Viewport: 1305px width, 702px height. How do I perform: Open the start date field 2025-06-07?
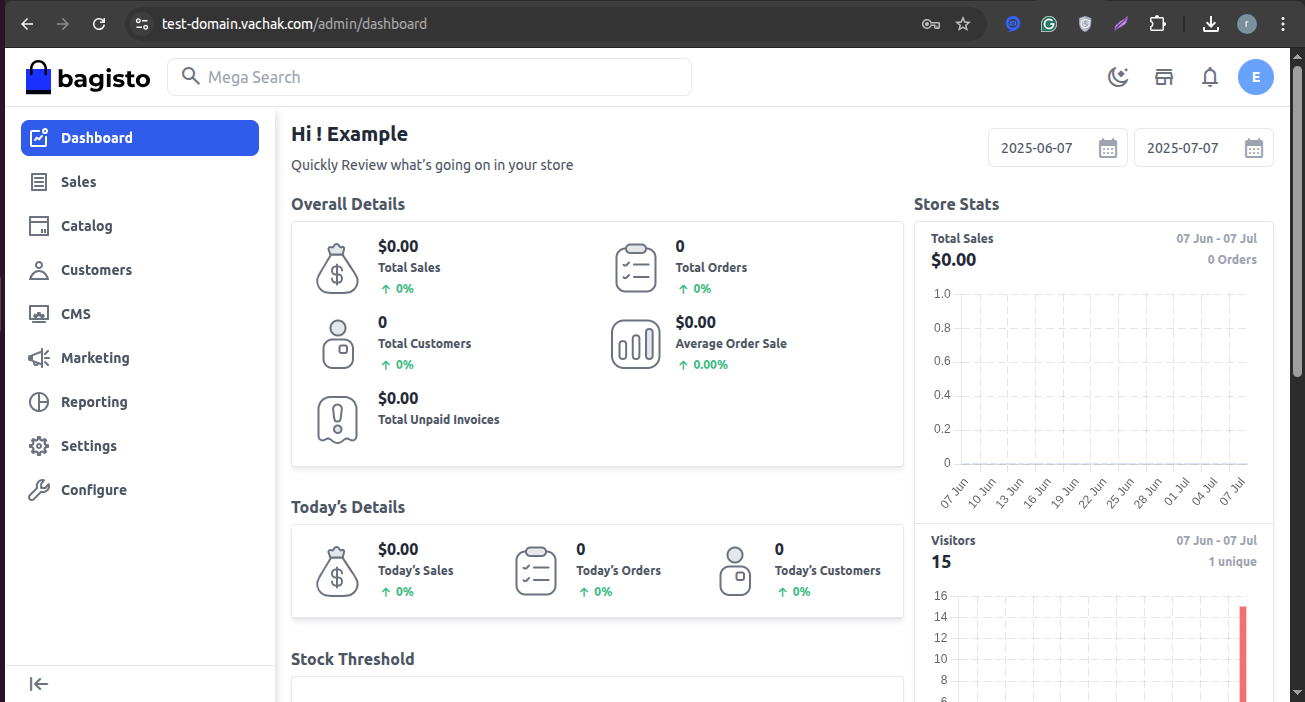pyautogui.click(x=1058, y=148)
